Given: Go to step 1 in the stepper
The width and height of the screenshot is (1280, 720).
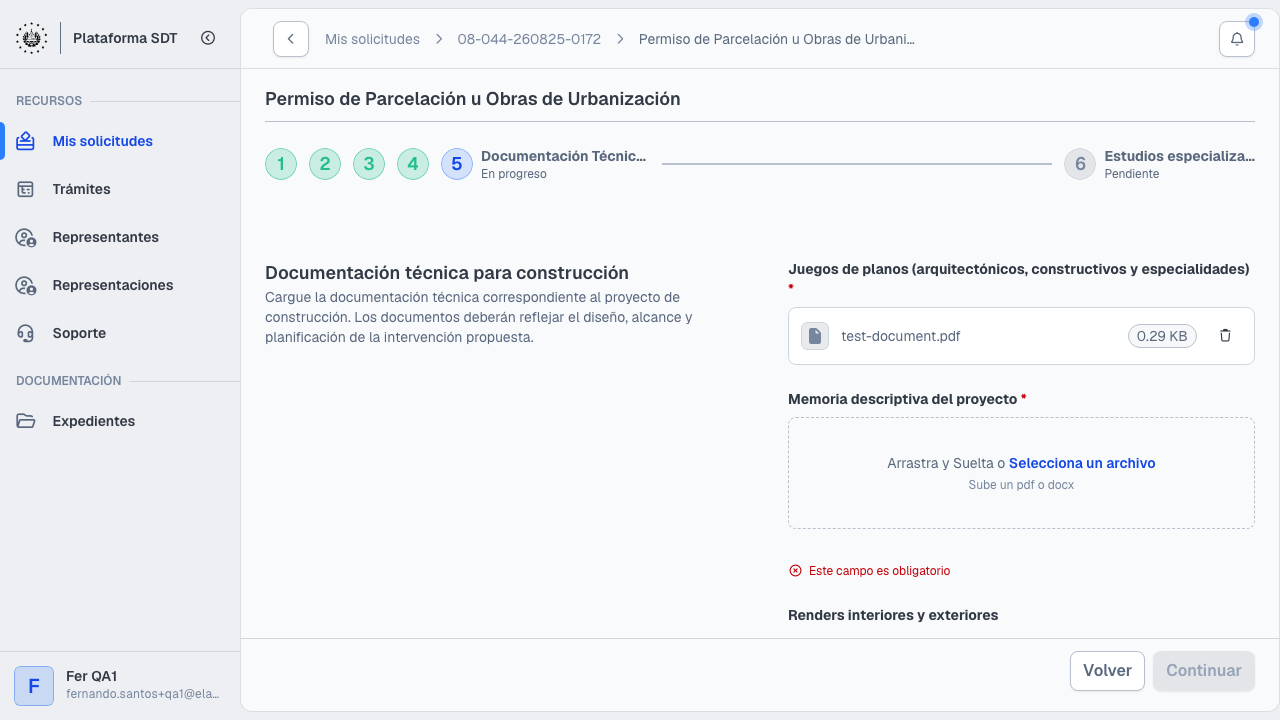Looking at the screenshot, I should click(x=281, y=164).
